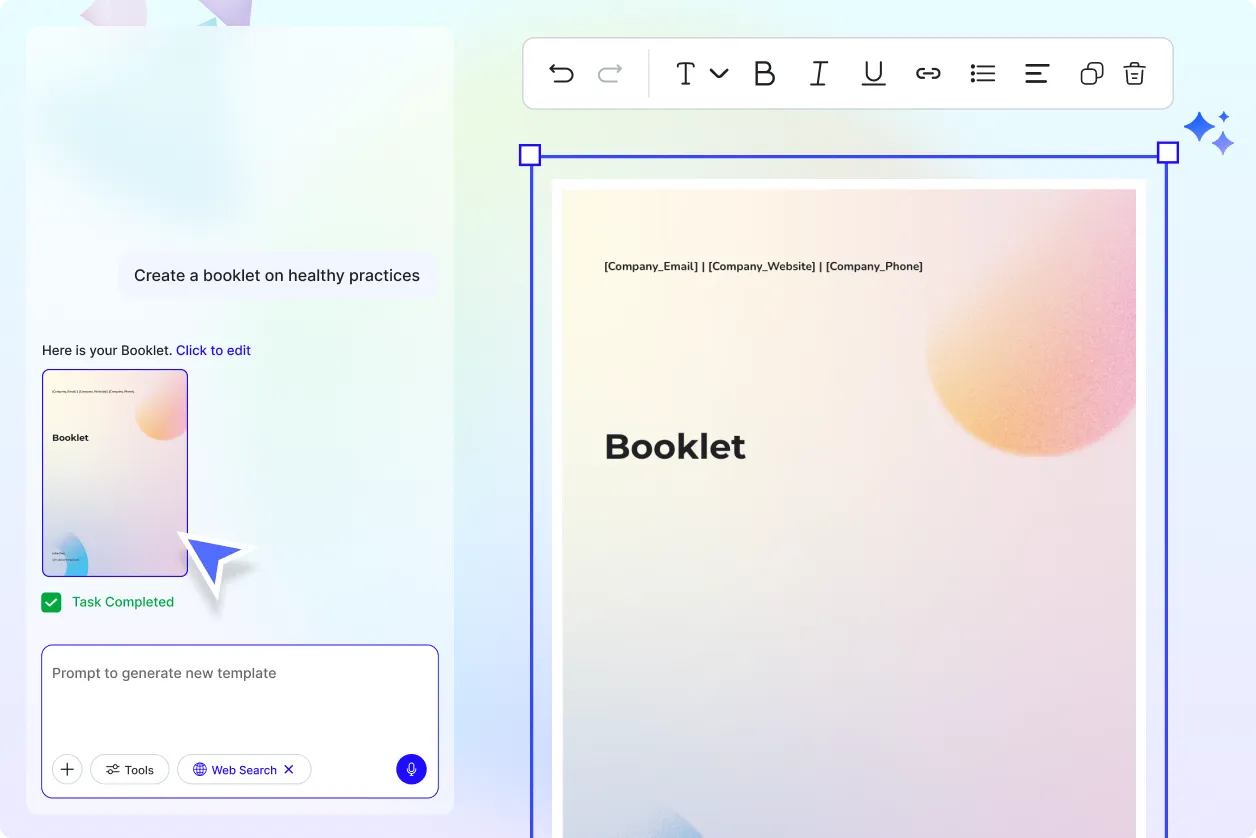Screen dimensions: 1256x838
Task: Insert a hyperlink with the link icon
Action: 928,74
